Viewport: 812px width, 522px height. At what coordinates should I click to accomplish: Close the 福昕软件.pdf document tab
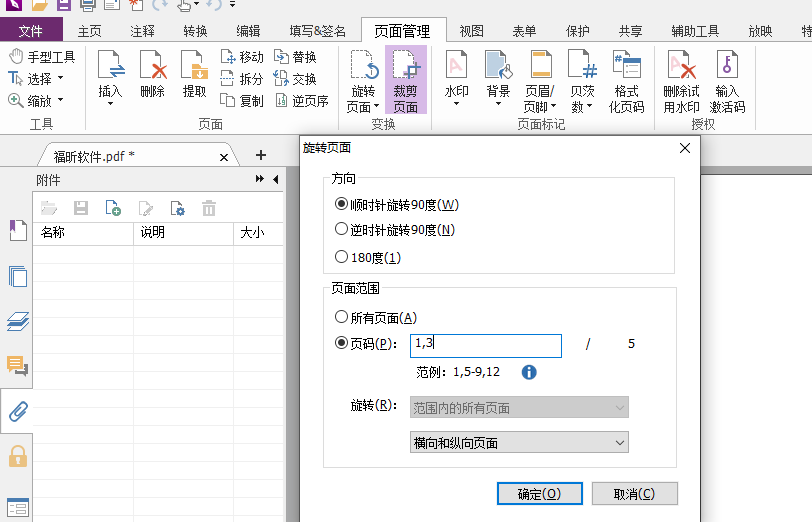click(224, 157)
